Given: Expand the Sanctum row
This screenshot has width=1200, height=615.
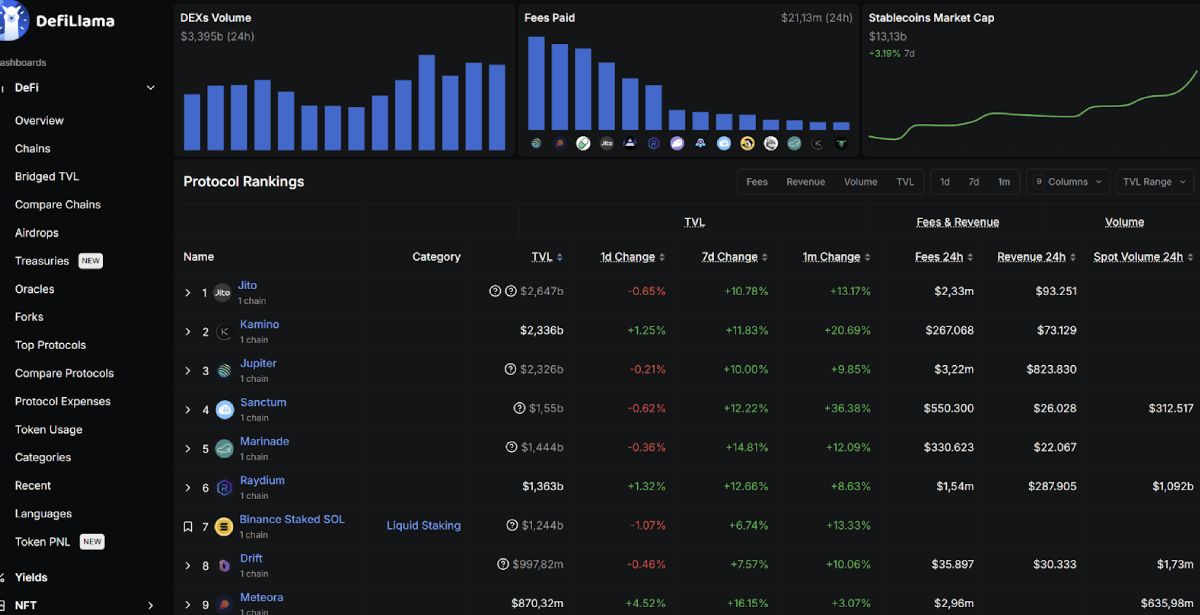Looking at the screenshot, I should point(187,410).
